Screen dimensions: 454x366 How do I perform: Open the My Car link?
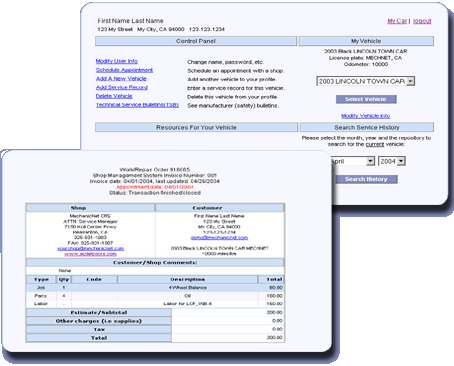pos(397,21)
